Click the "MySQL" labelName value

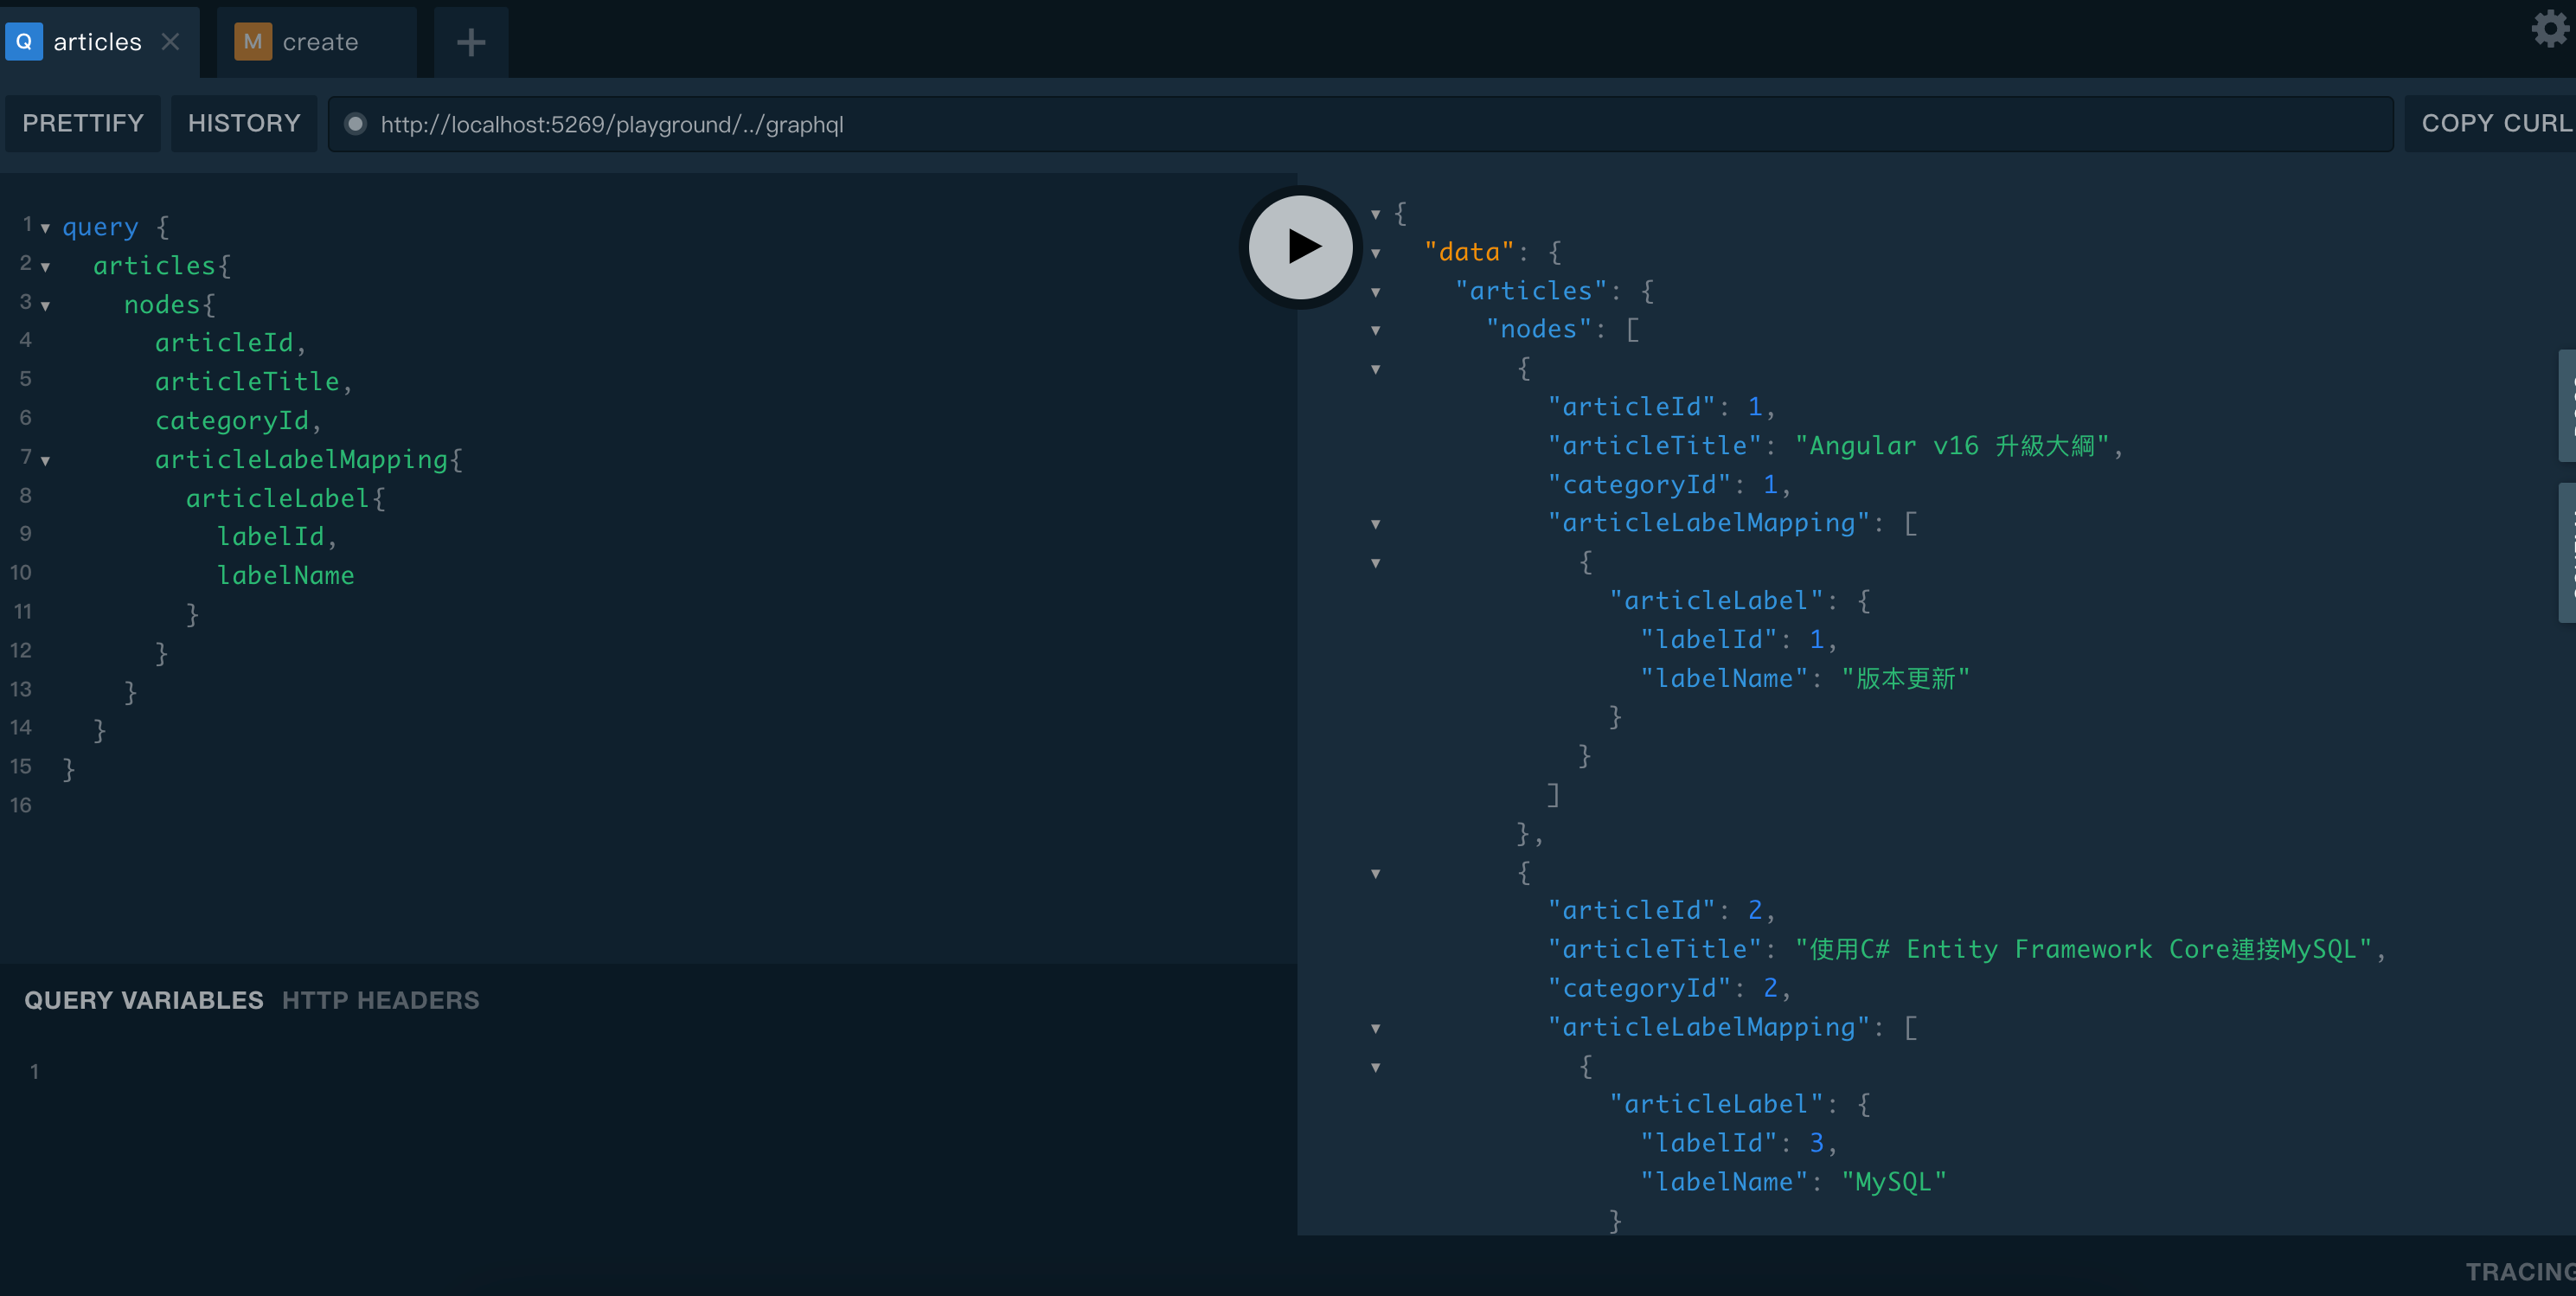[1894, 1182]
